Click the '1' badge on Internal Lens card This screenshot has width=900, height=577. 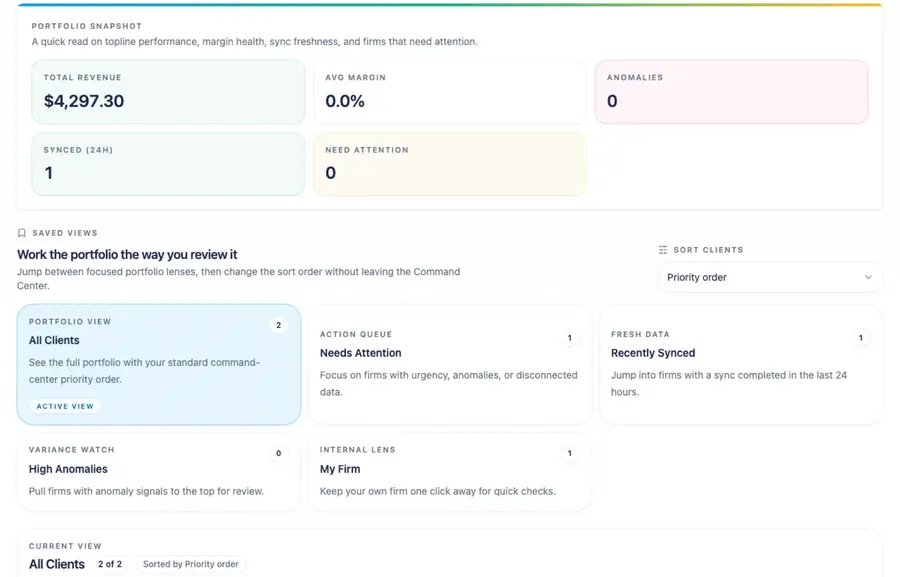point(569,453)
